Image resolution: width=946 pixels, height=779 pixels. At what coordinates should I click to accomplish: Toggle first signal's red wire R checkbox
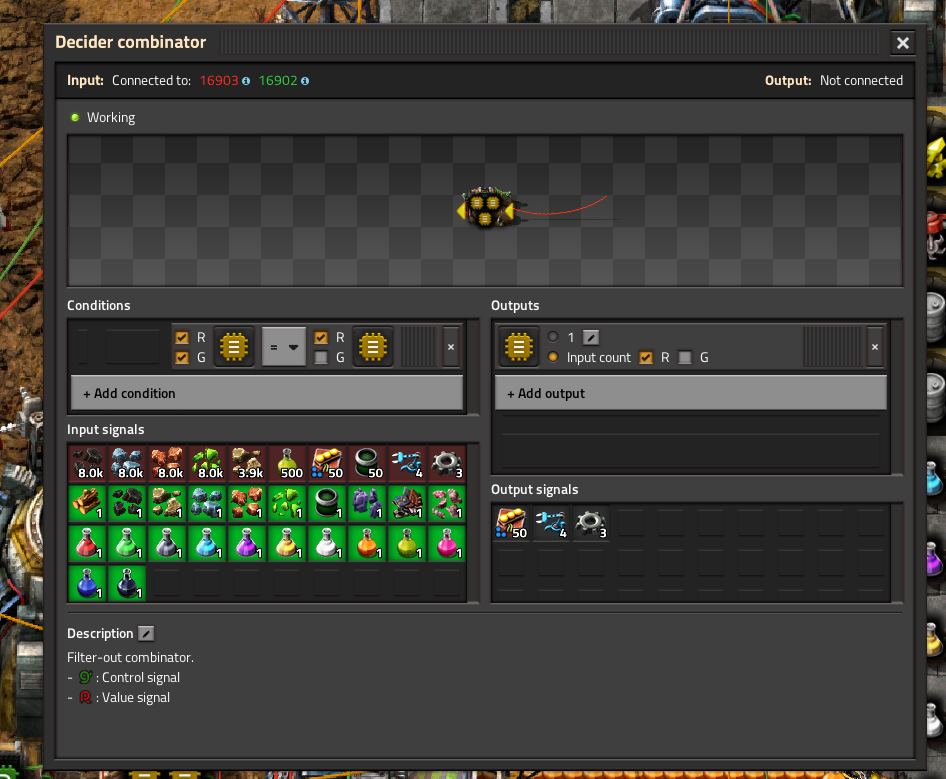182,337
